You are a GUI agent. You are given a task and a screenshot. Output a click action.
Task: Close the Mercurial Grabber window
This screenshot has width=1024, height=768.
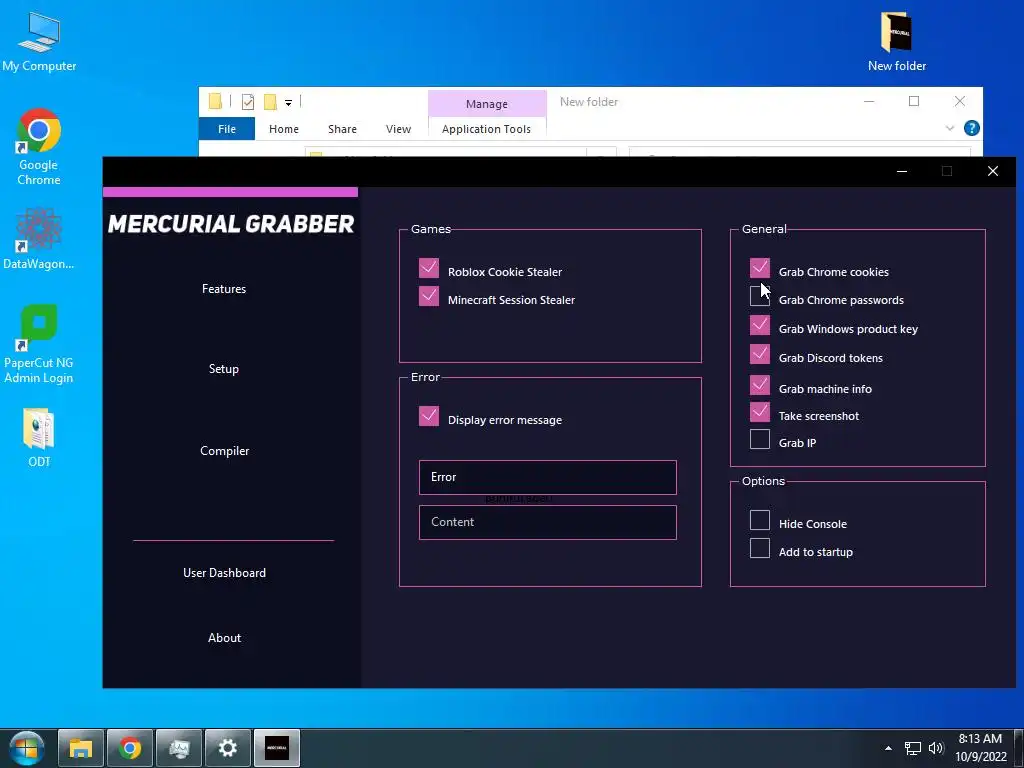coord(993,171)
